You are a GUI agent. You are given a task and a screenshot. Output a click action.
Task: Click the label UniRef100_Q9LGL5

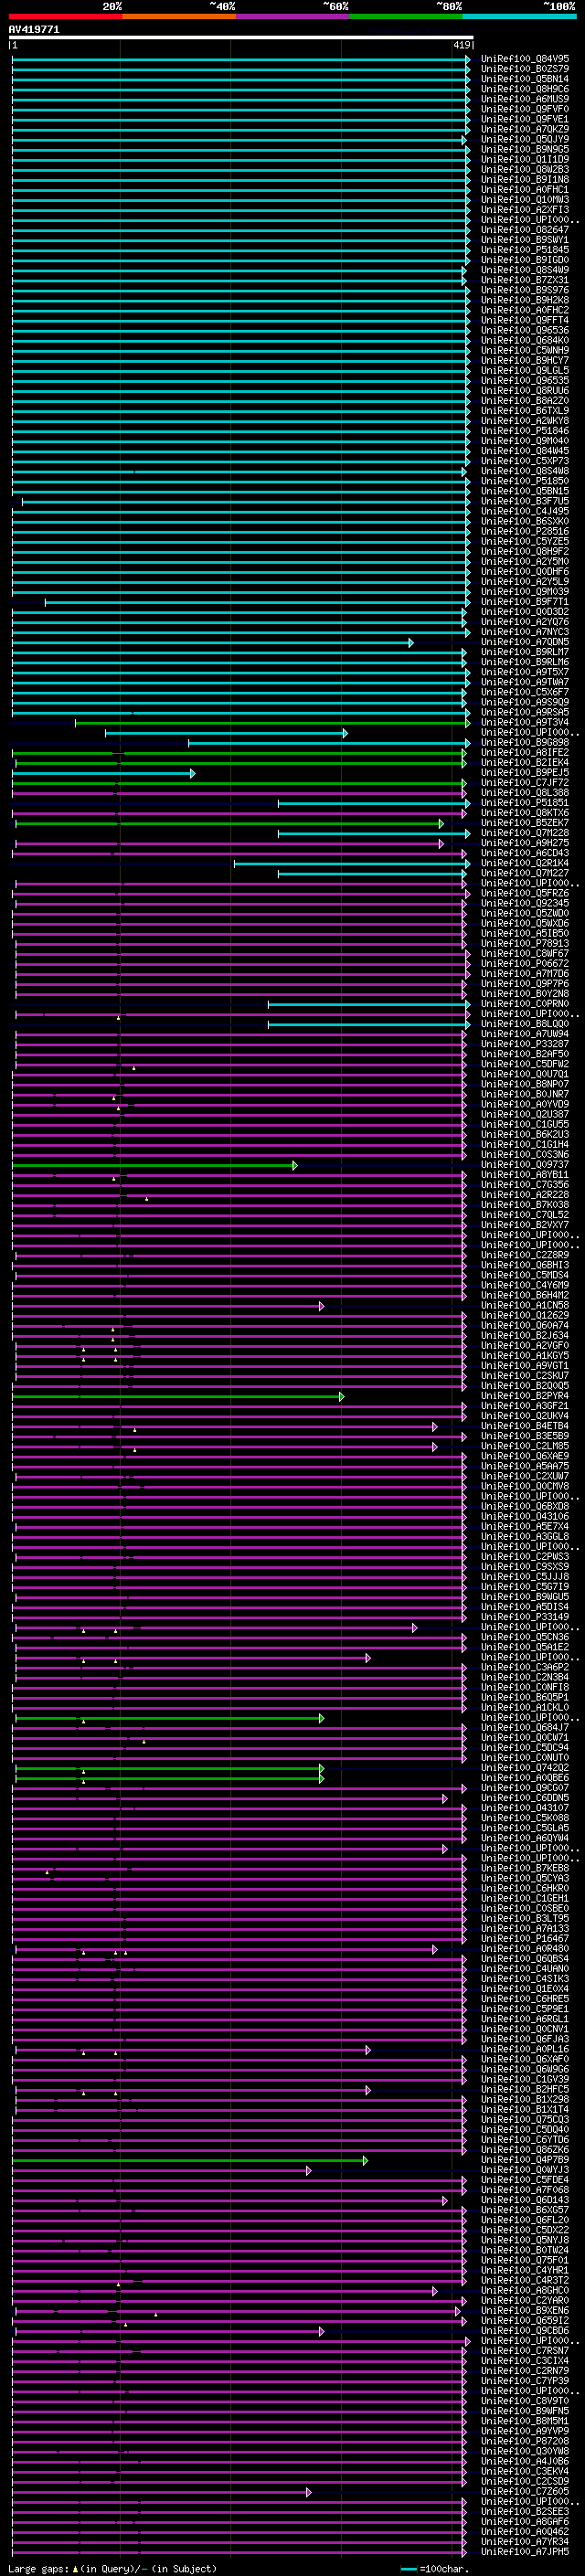(x=525, y=370)
